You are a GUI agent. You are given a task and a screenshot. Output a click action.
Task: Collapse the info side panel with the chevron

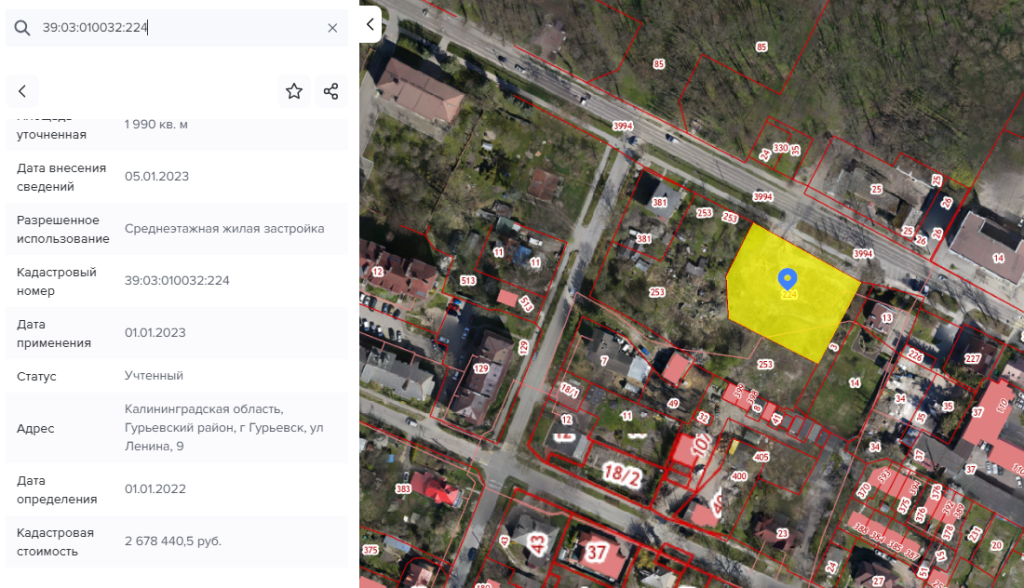[x=370, y=24]
